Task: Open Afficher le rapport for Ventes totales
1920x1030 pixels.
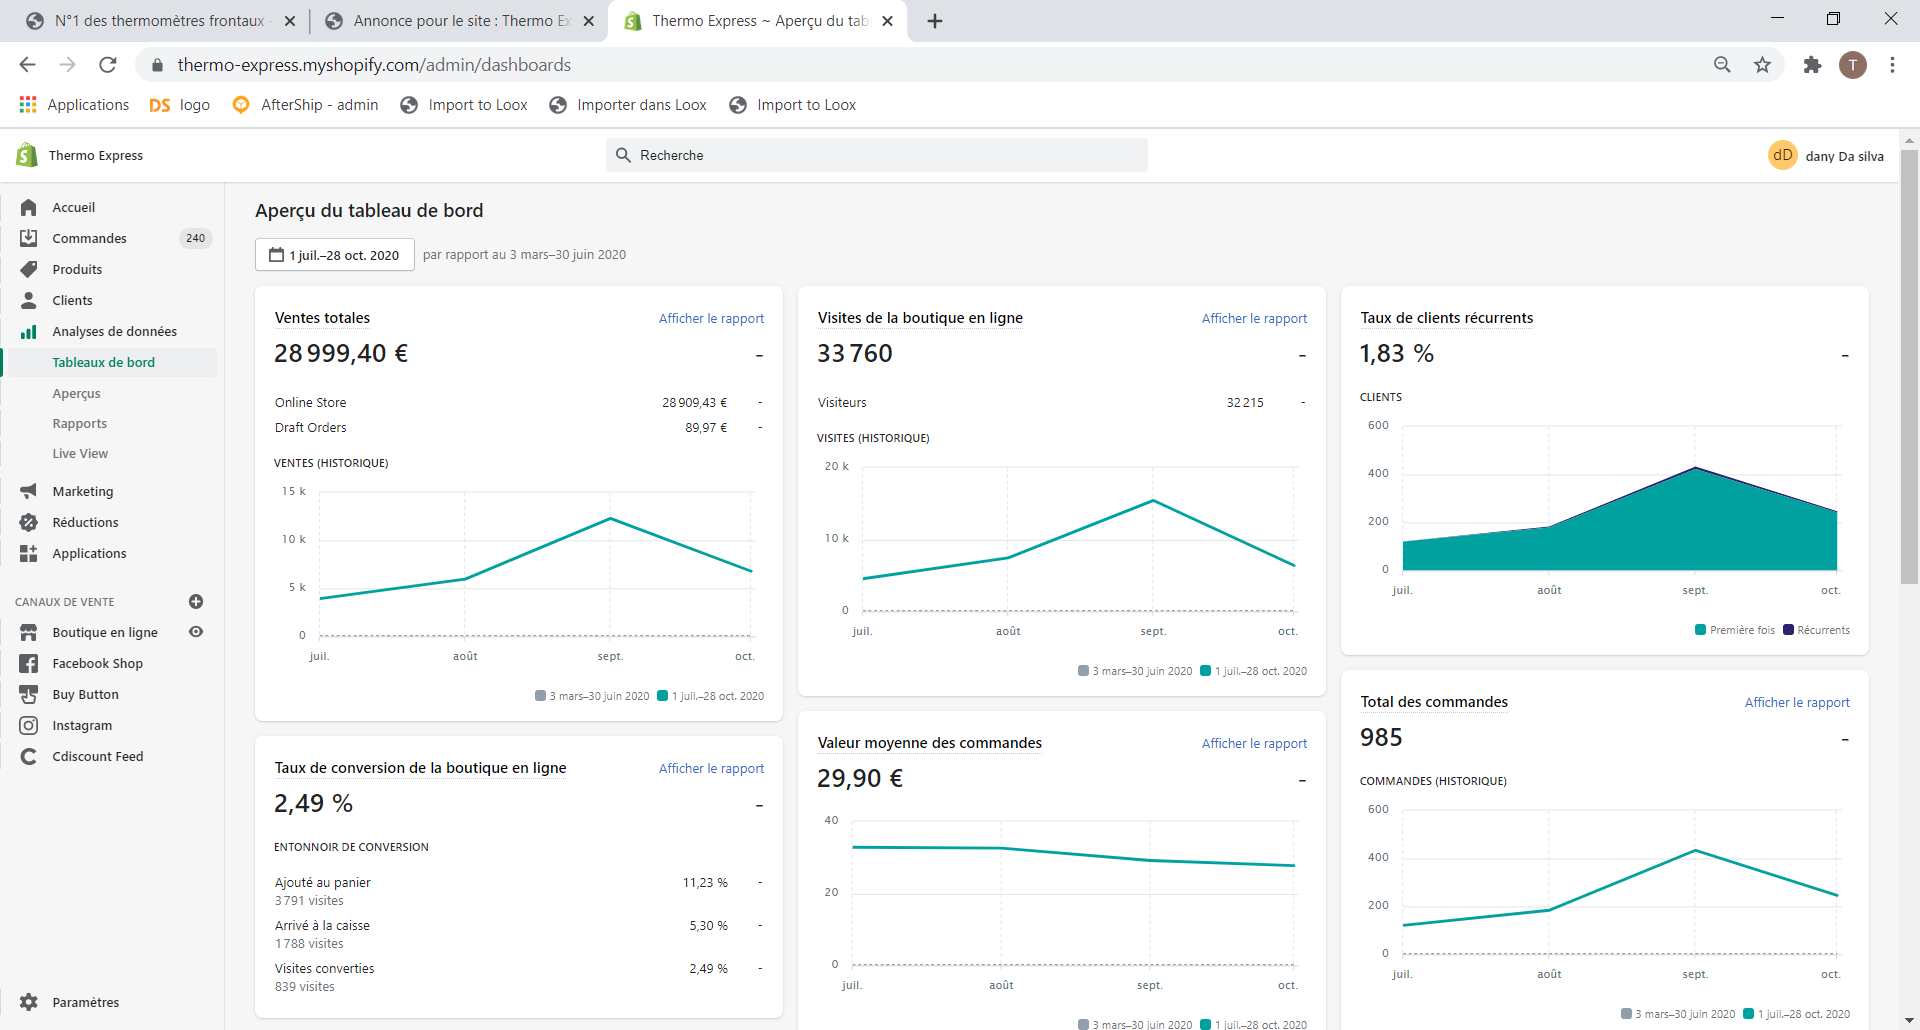Action: 711,318
